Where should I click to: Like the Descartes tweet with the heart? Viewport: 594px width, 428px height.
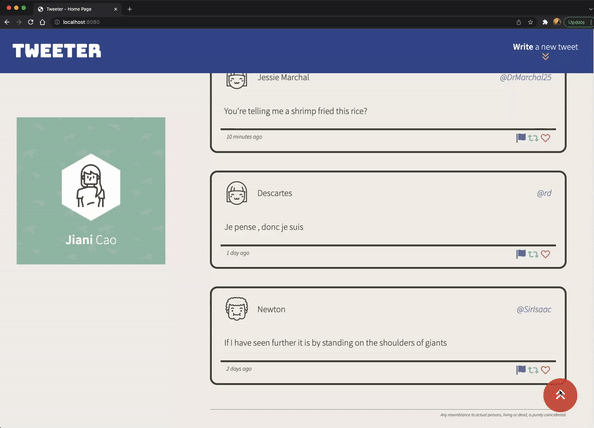[545, 254]
